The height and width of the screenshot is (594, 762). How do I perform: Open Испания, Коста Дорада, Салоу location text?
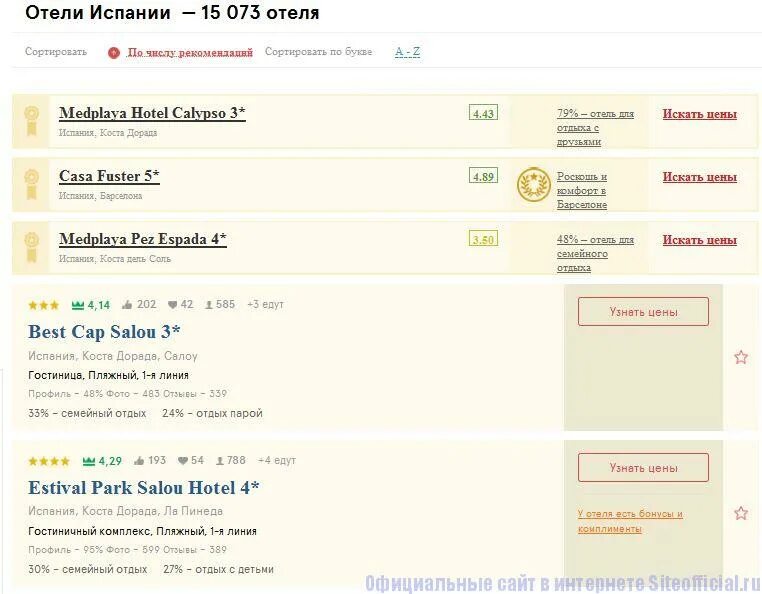coord(113,356)
